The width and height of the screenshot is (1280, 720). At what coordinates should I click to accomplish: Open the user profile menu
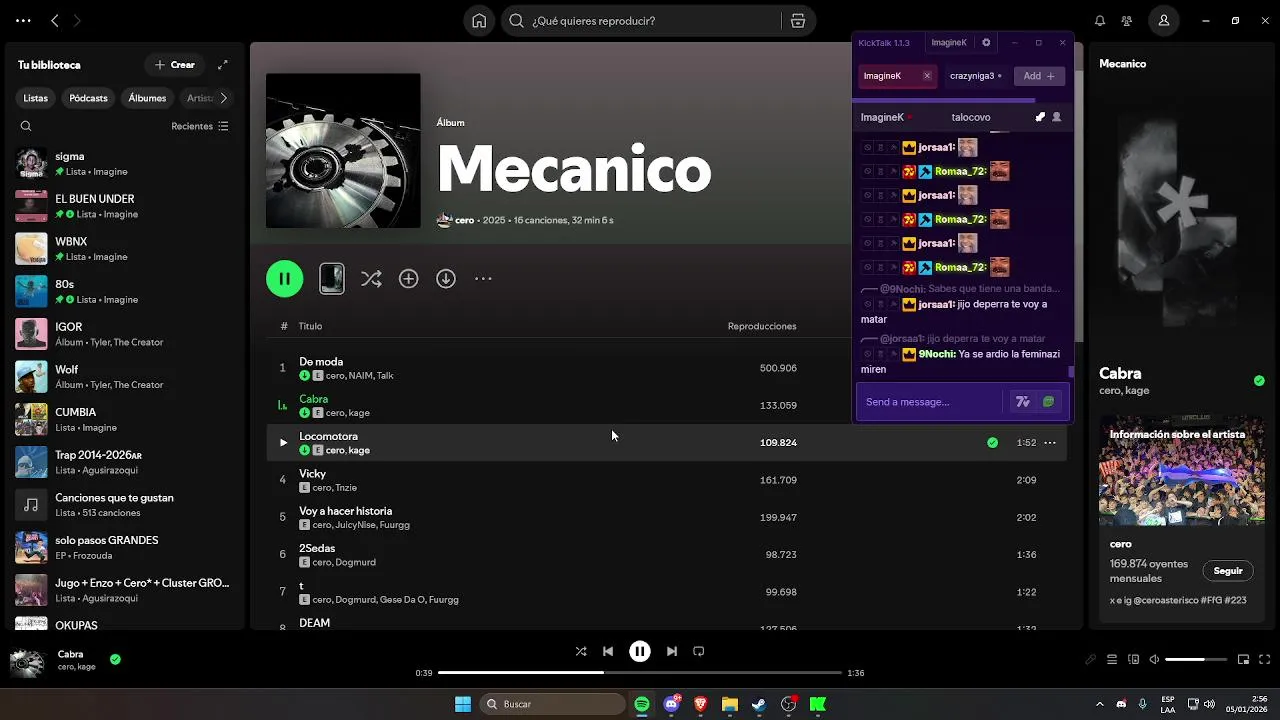[x=1164, y=21]
